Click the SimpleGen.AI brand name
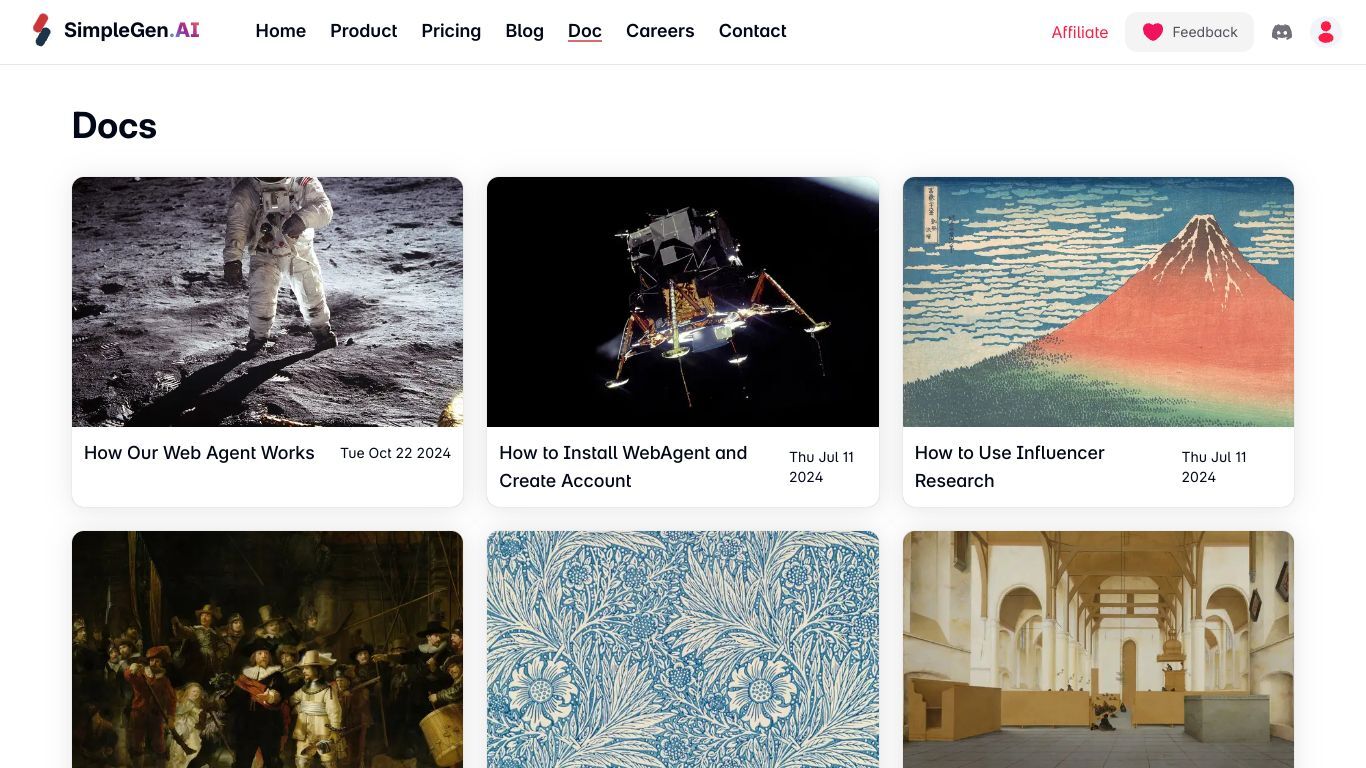 [x=132, y=30]
